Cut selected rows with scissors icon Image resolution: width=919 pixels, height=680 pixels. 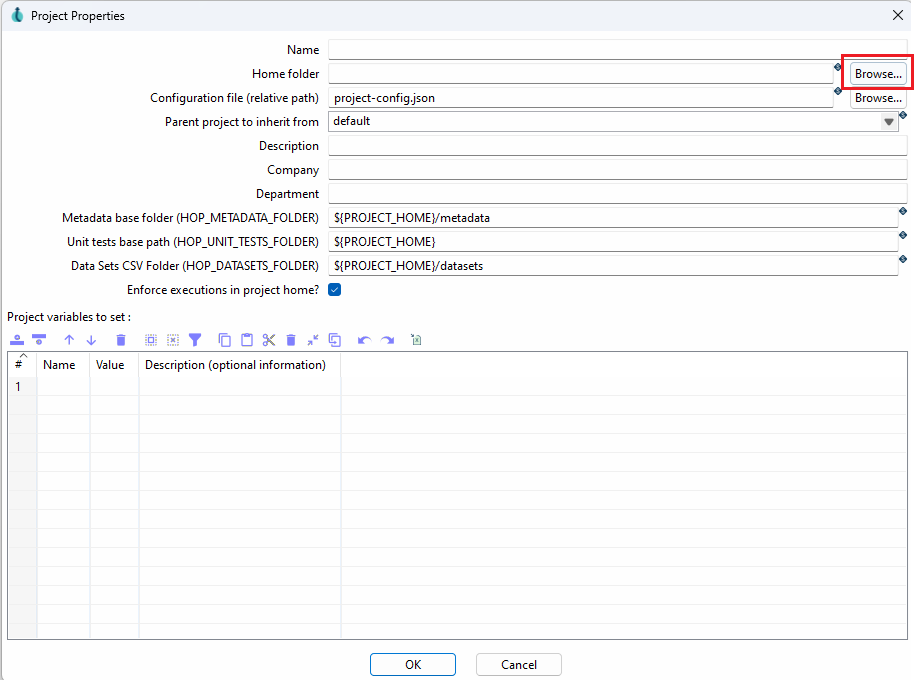pyautogui.click(x=269, y=340)
